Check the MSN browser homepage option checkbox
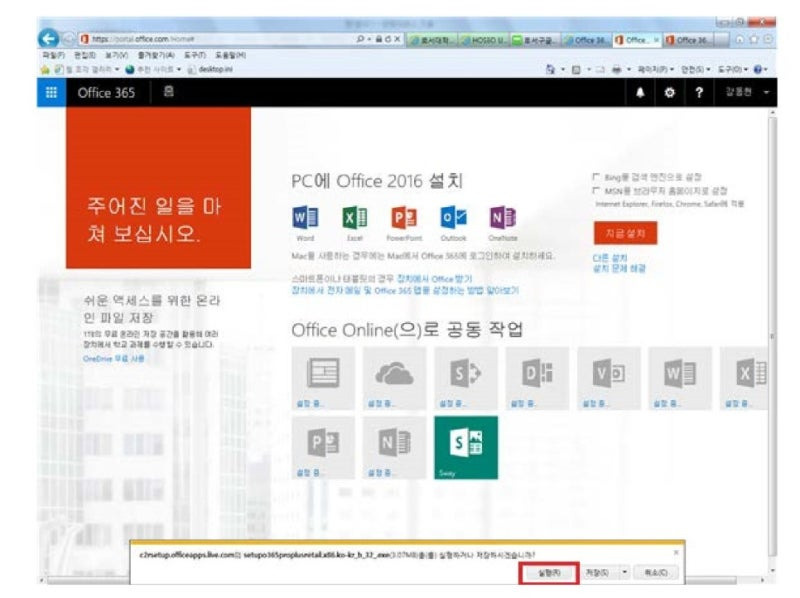The width and height of the screenshot is (800, 598). click(595, 190)
